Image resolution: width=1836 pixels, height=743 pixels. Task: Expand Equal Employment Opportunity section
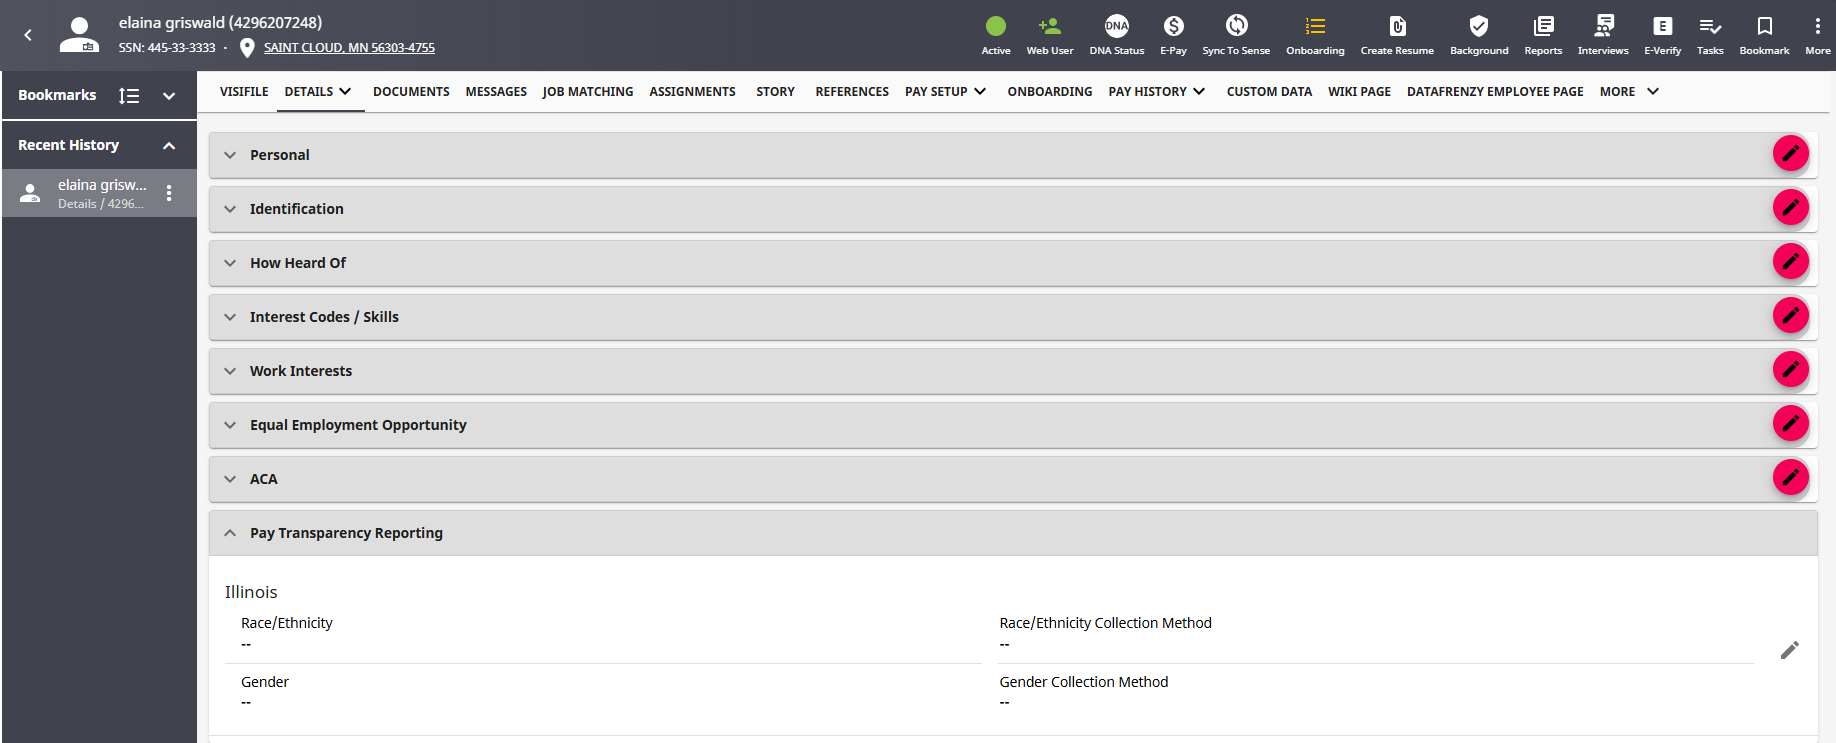pyautogui.click(x=230, y=425)
